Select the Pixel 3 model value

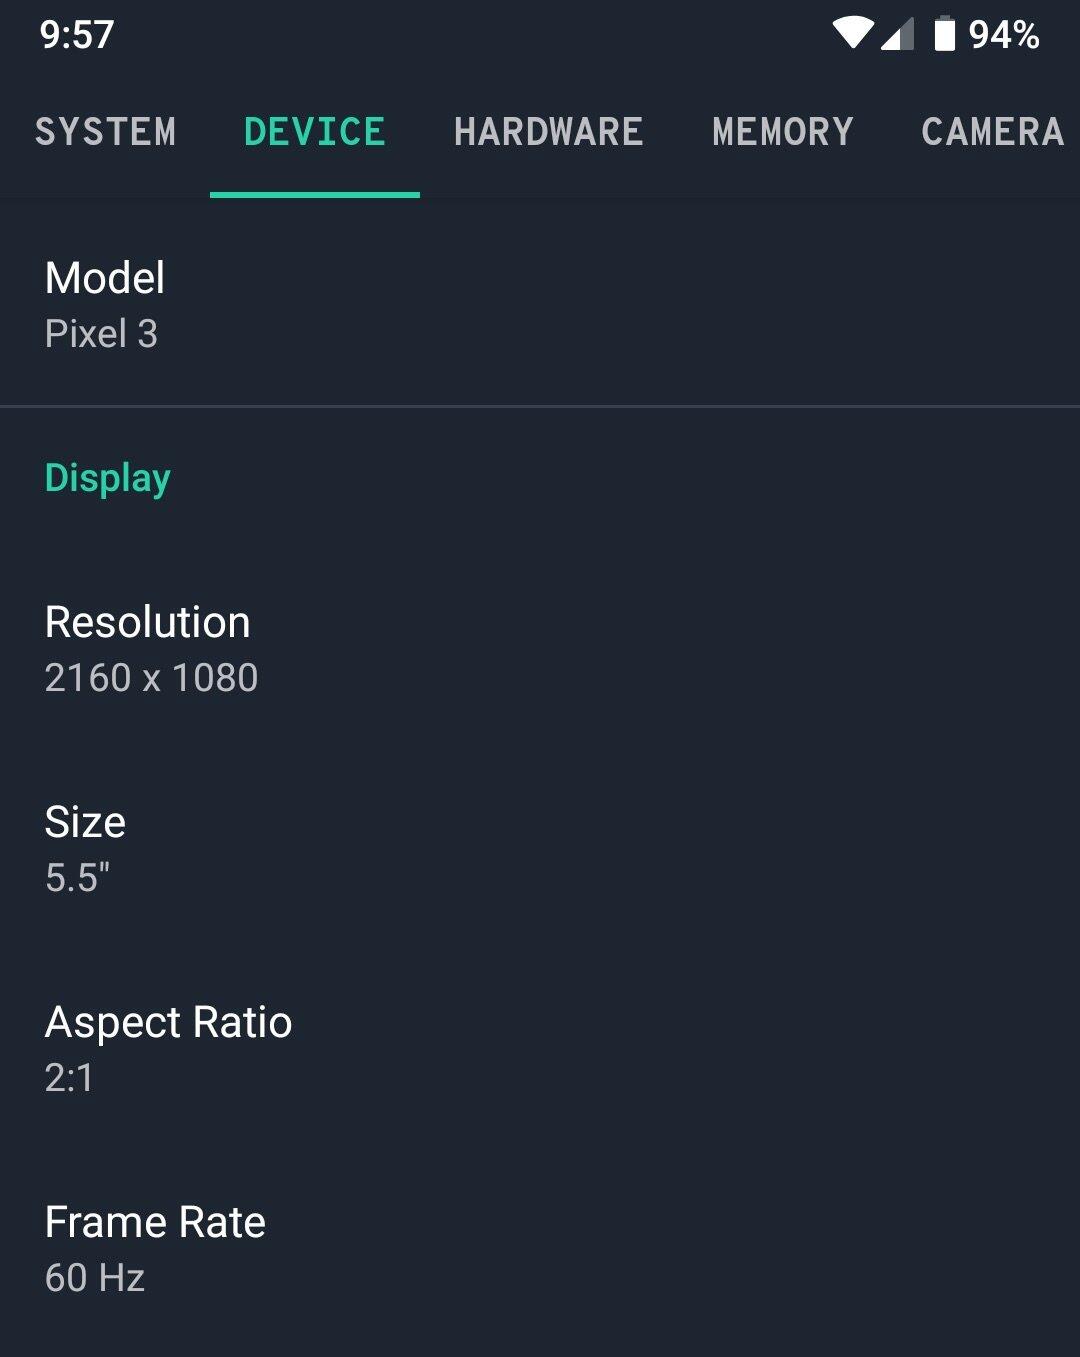click(x=101, y=334)
